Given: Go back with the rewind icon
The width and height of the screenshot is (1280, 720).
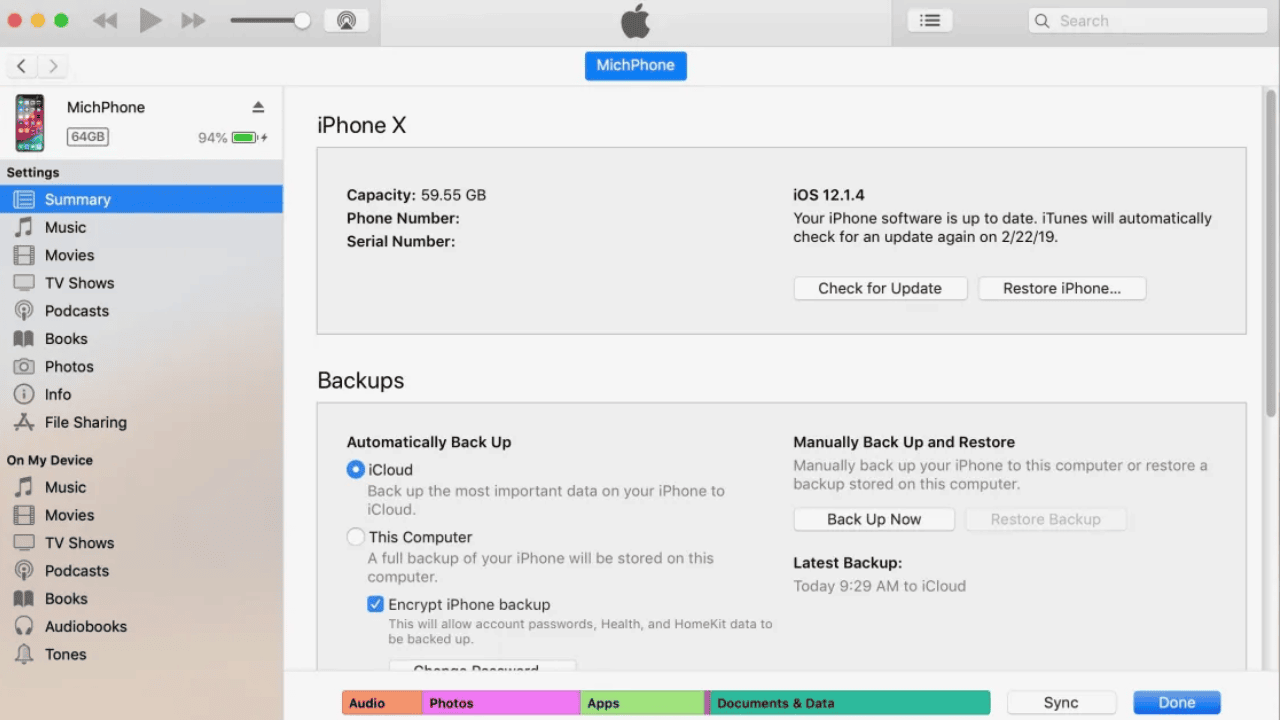Looking at the screenshot, I should pos(105,20).
